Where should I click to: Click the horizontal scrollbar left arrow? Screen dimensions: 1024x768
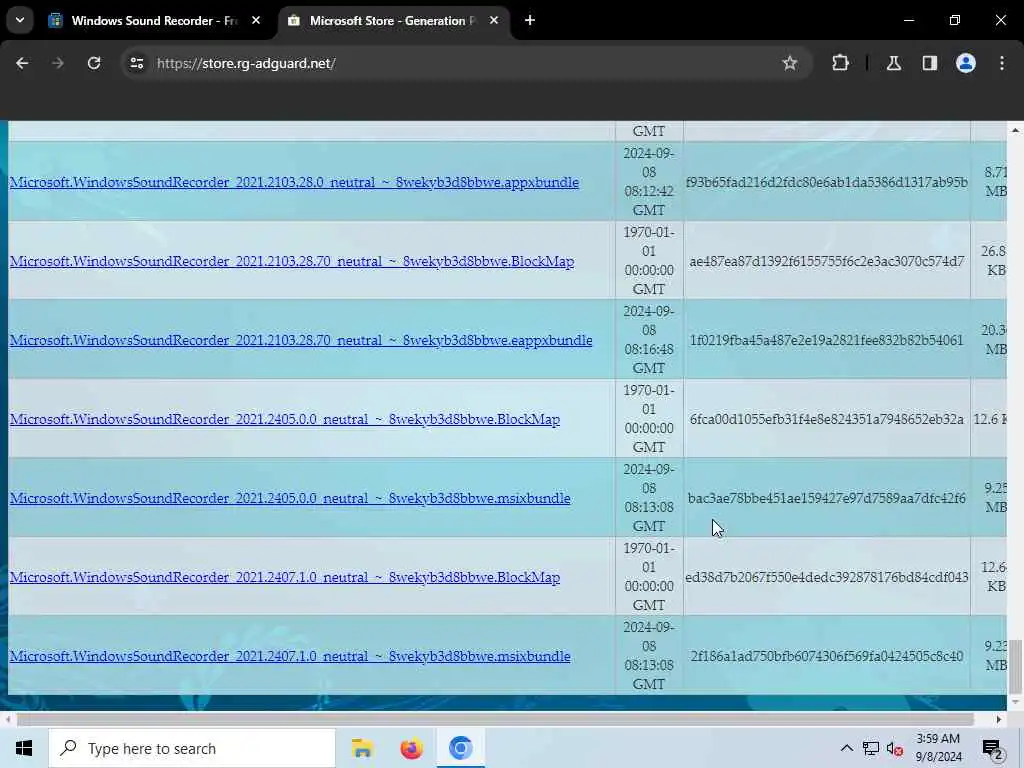click(x=8, y=720)
